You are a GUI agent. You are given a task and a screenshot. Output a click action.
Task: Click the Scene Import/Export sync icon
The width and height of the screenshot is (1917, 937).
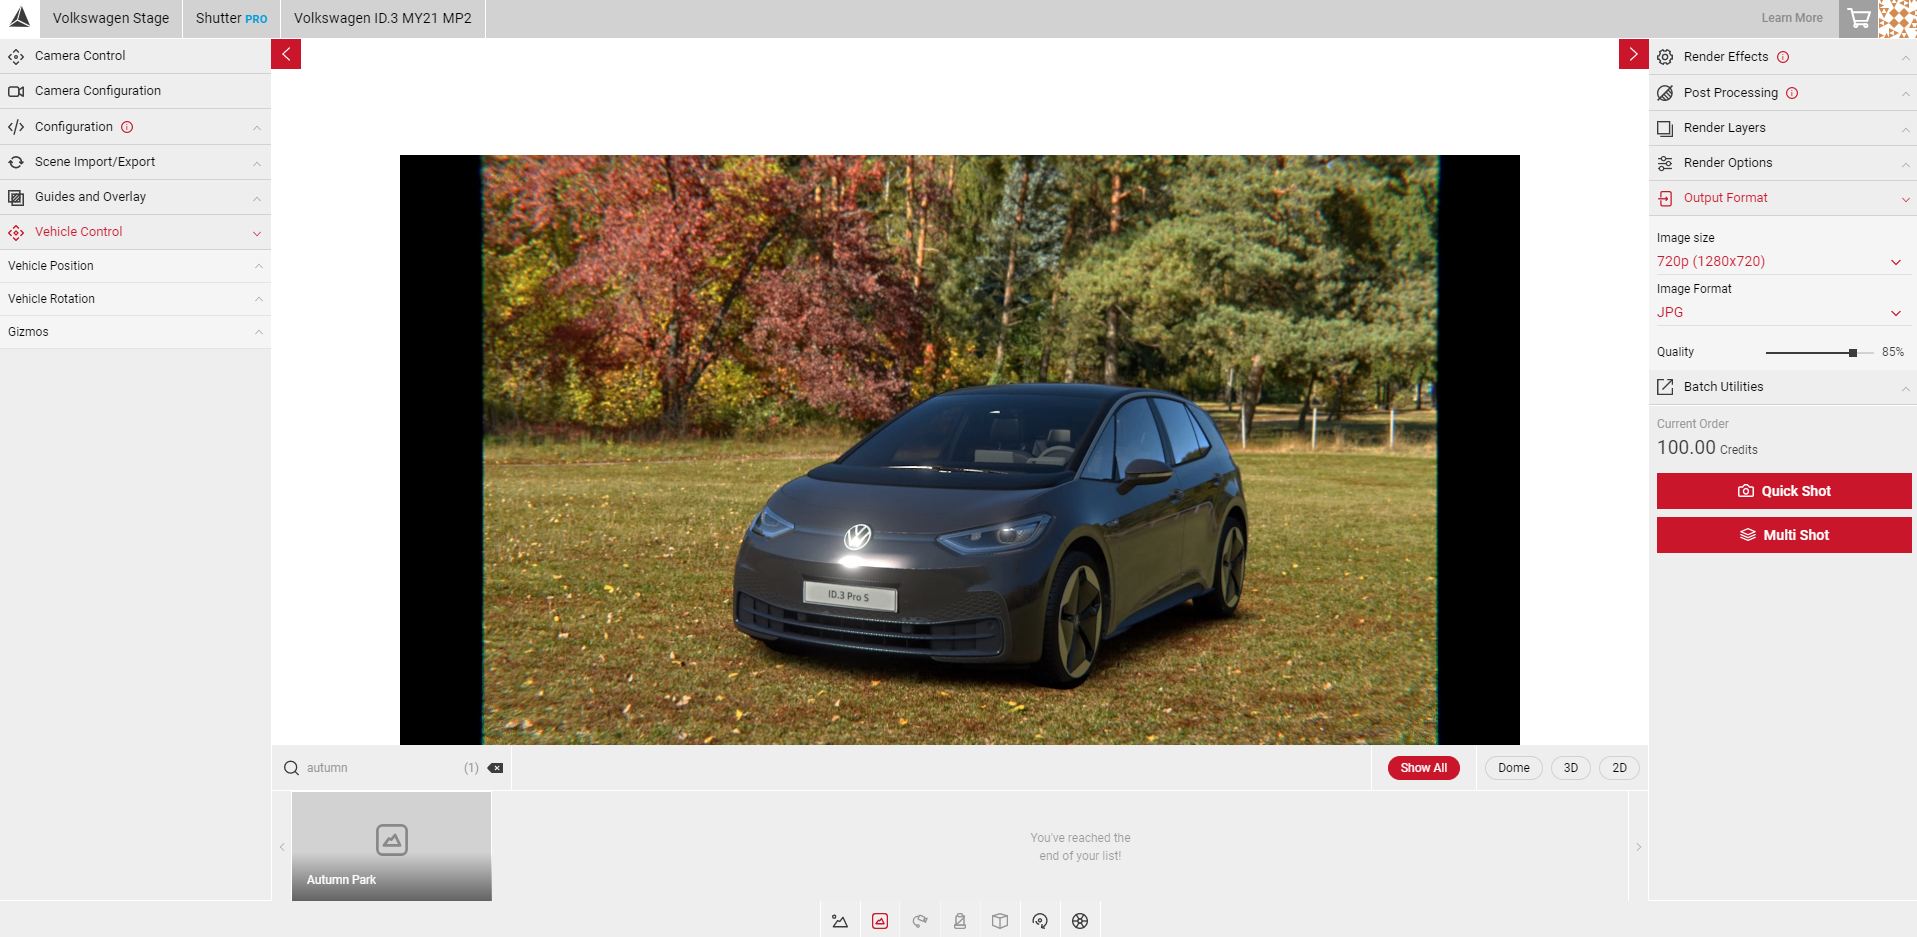click(x=16, y=162)
